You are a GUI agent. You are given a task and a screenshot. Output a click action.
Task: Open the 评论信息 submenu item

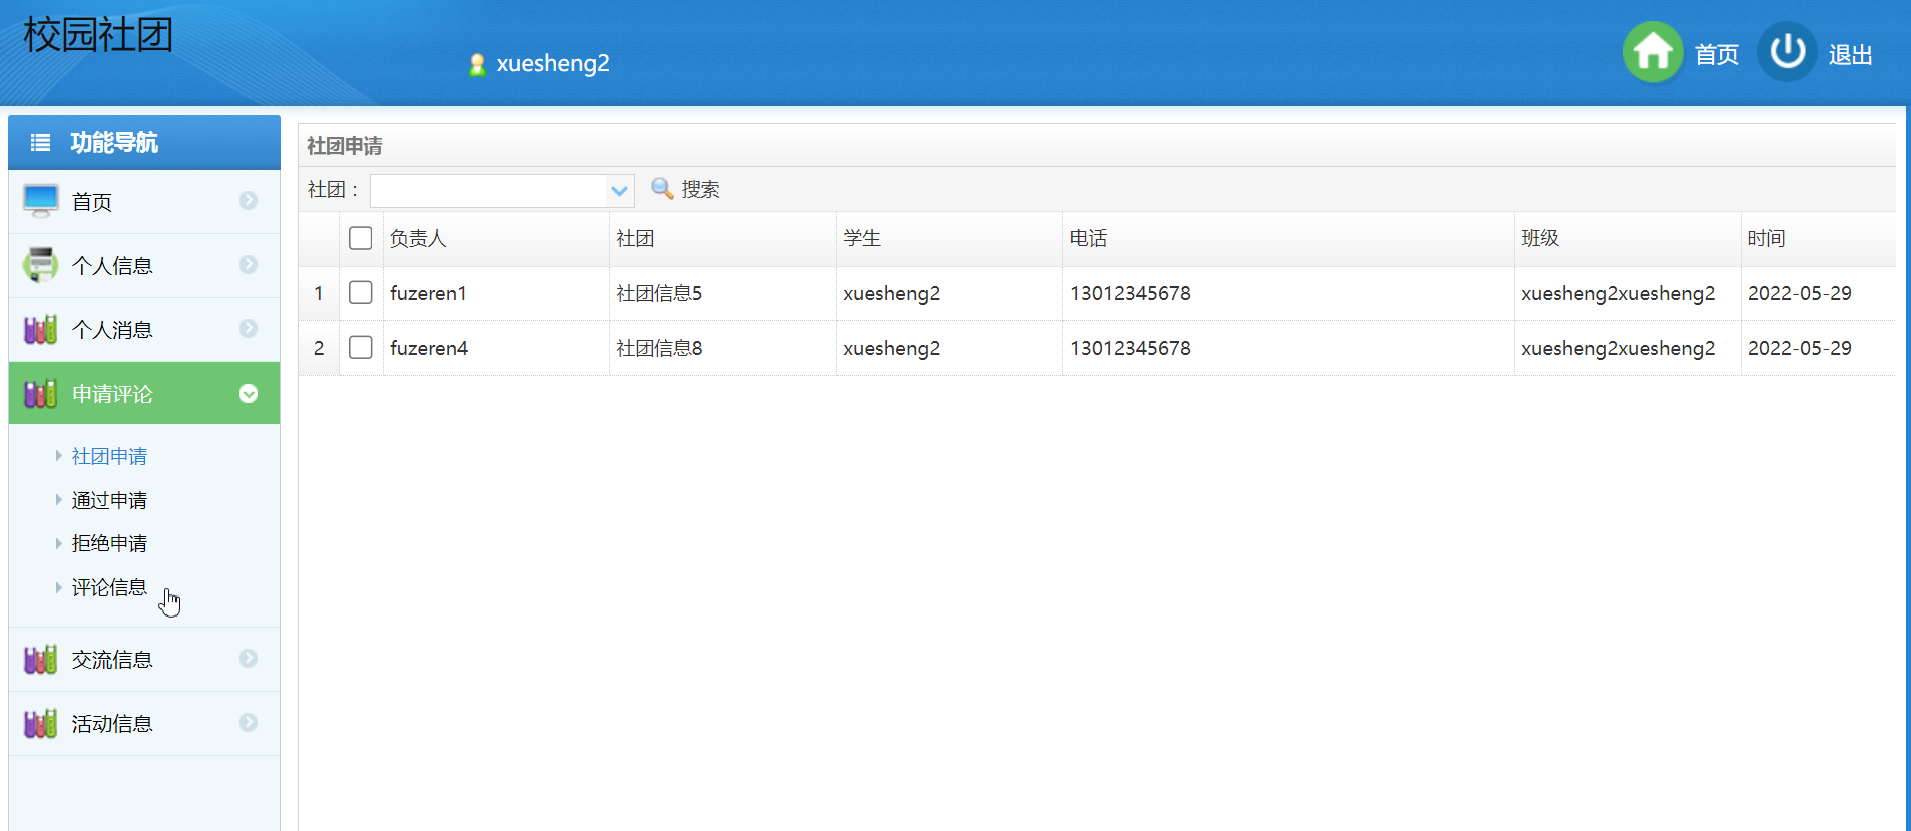[x=109, y=587]
